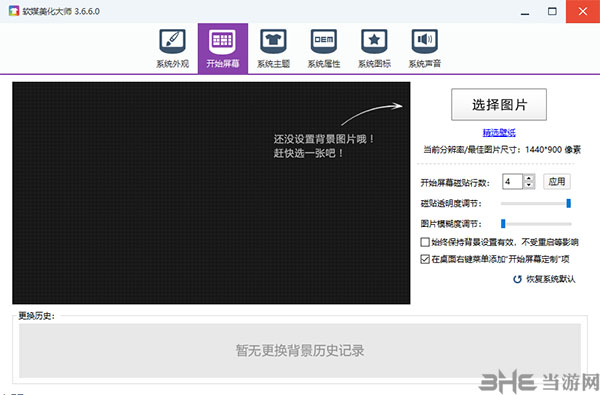Screen dimensions: 600x395
Task: Click 恢复系统默认 restore link
Action: [x=551, y=279]
